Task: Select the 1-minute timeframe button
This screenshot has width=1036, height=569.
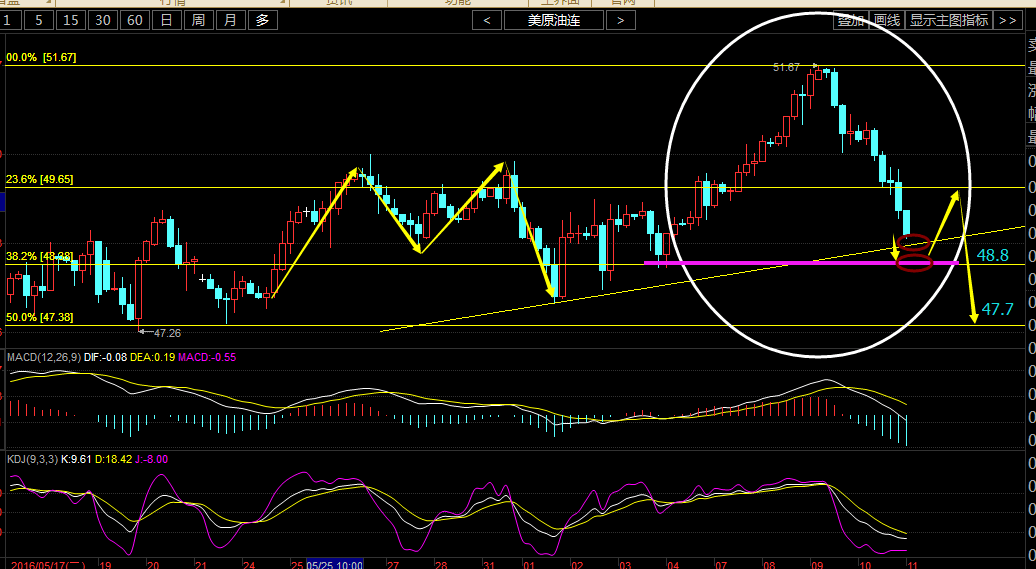Action: point(7,20)
